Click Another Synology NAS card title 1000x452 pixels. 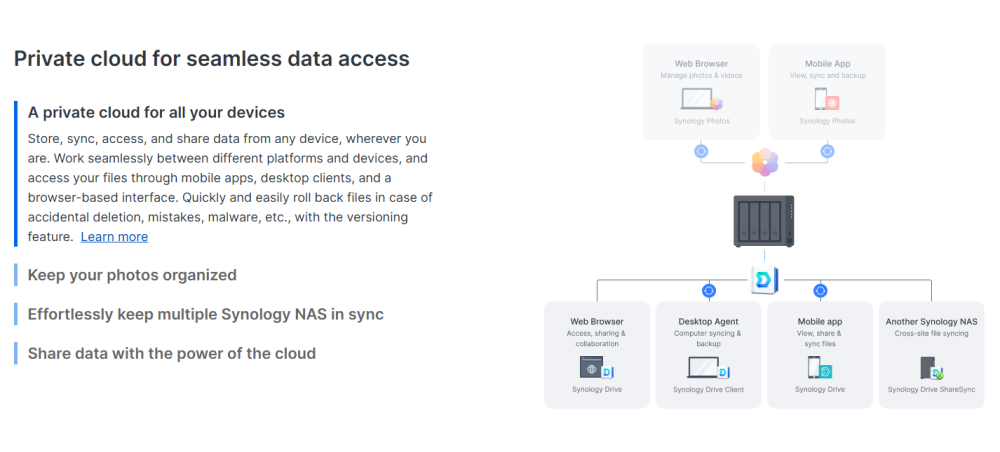coord(931,322)
